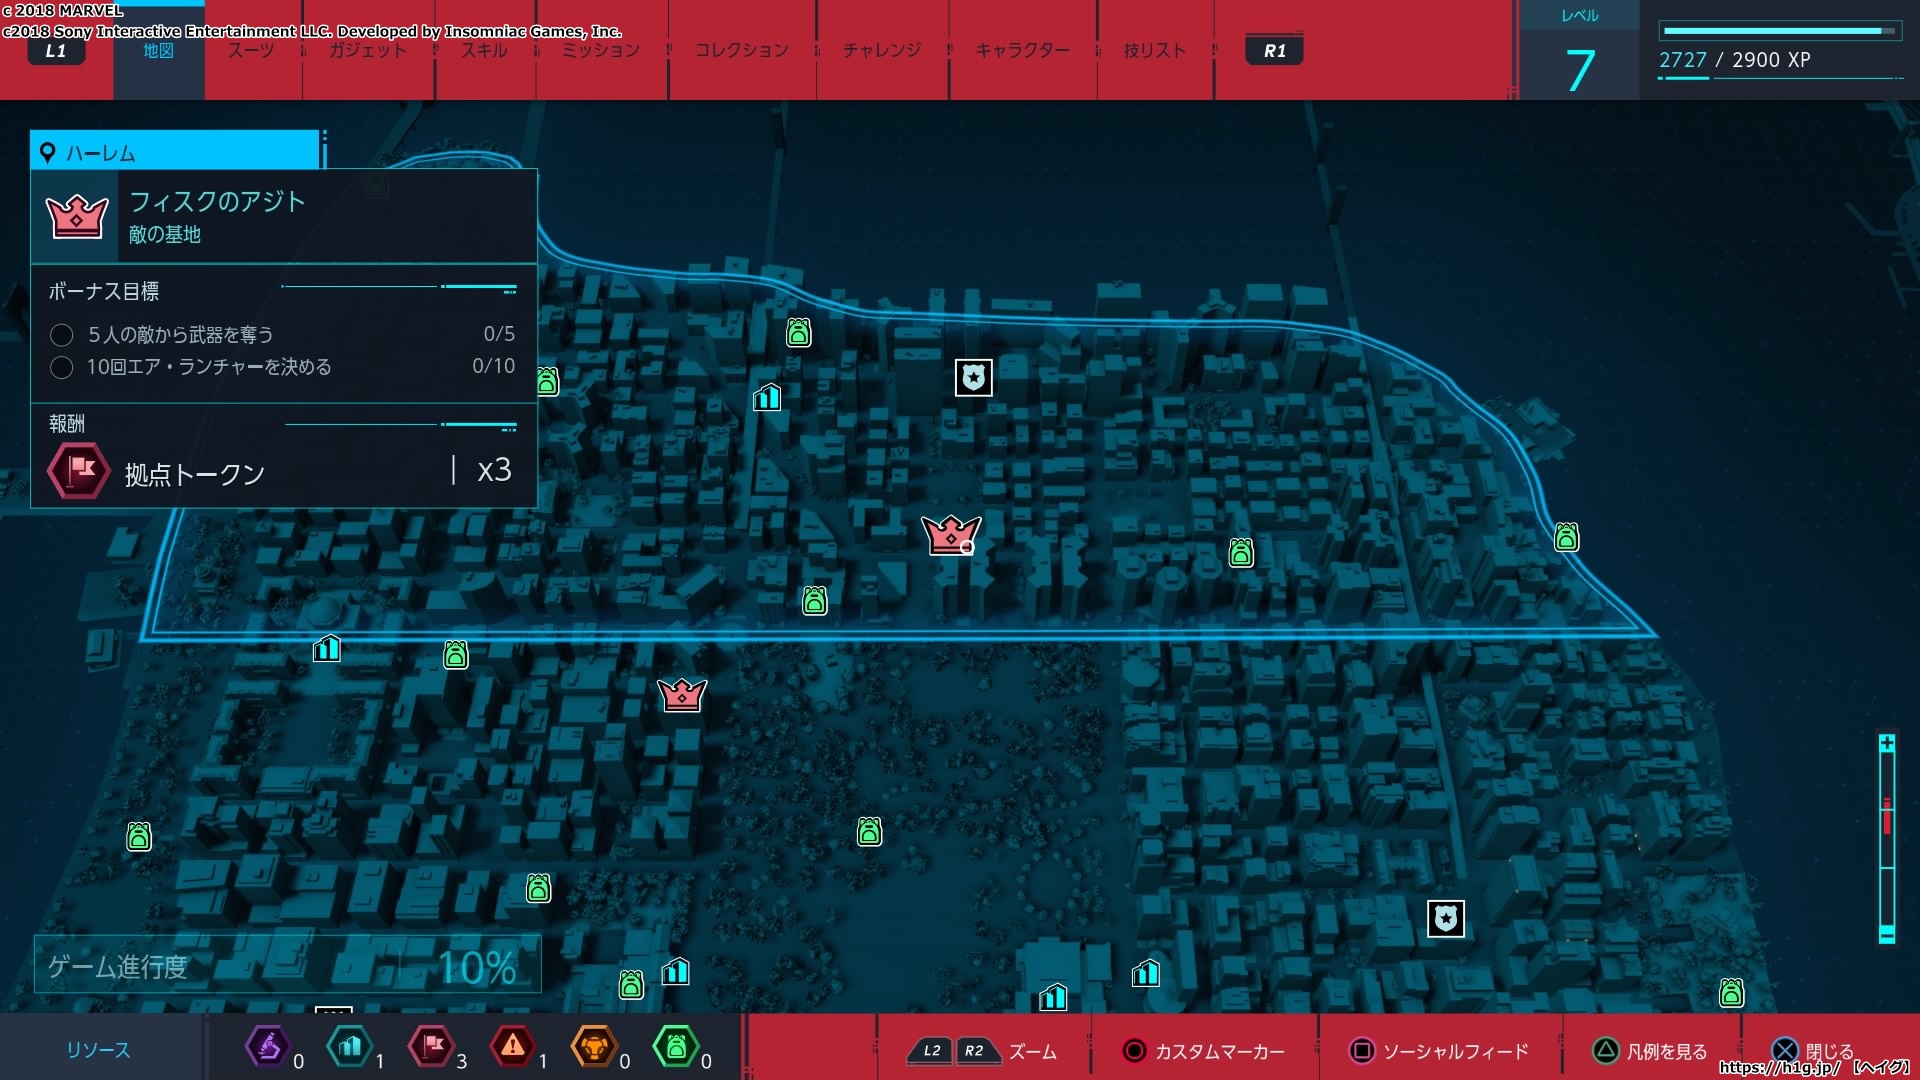Viewport: 1920px width, 1080px height.
Task: Click the x3 reward count
Action: coord(494,470)
